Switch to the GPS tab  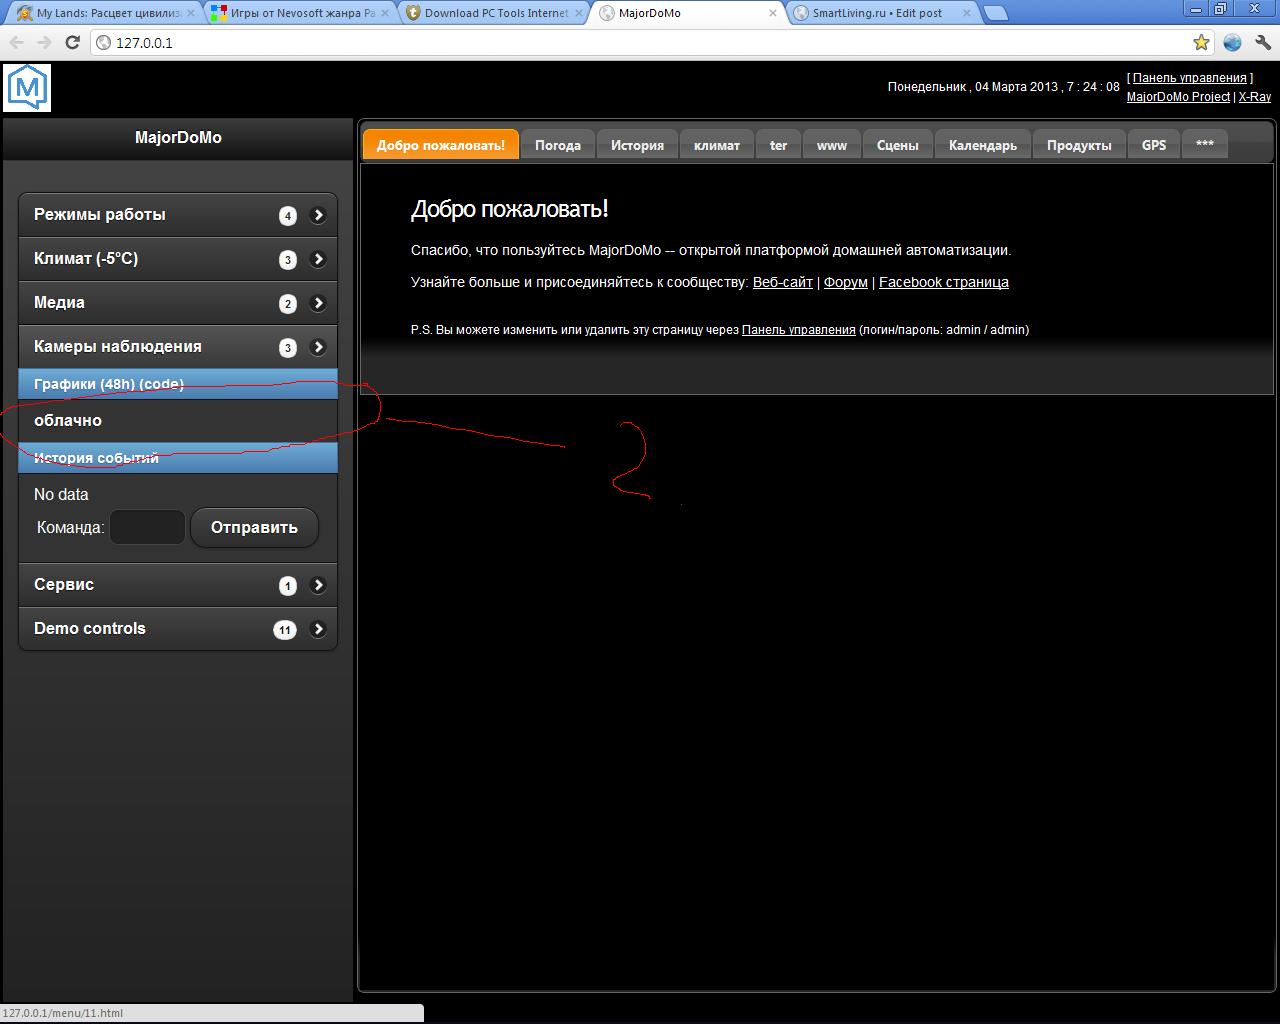tap(1154, 145)
